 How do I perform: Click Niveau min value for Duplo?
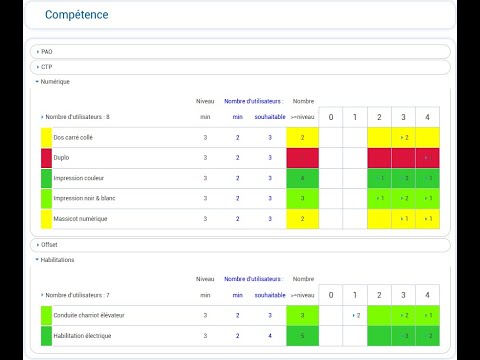[205, 158]
